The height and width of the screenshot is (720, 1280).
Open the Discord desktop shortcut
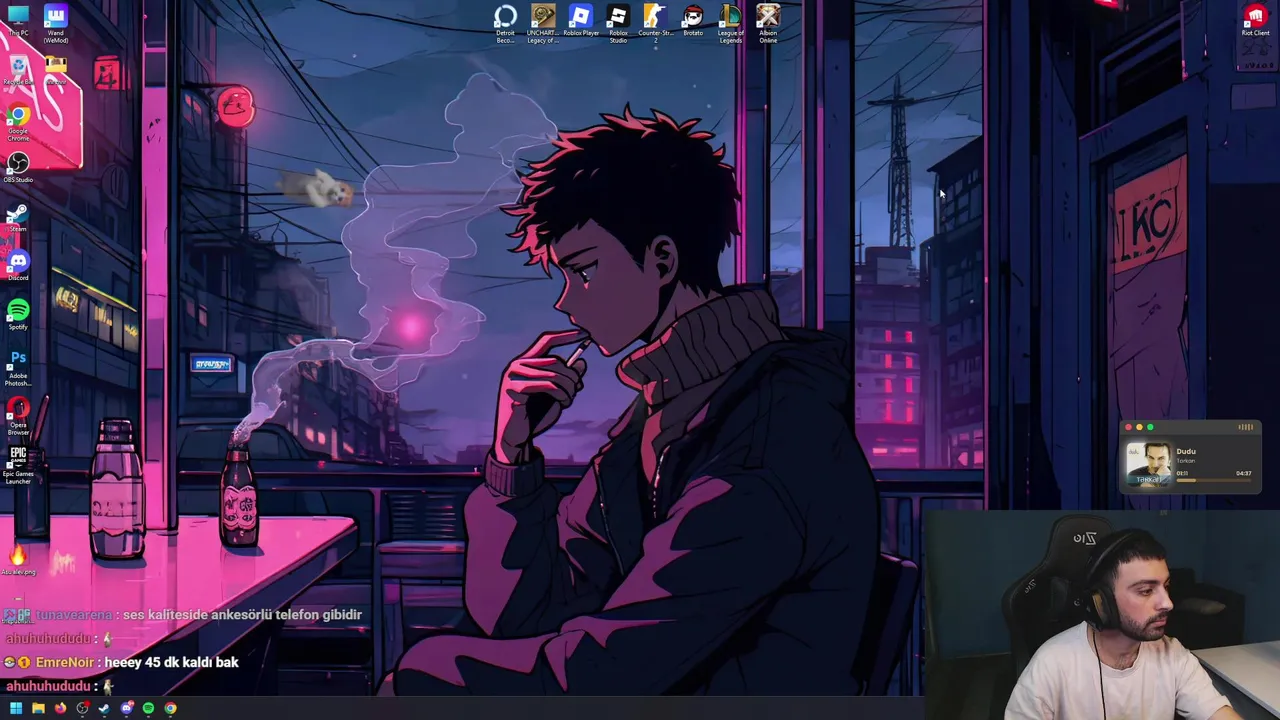[x=18, y=265]
